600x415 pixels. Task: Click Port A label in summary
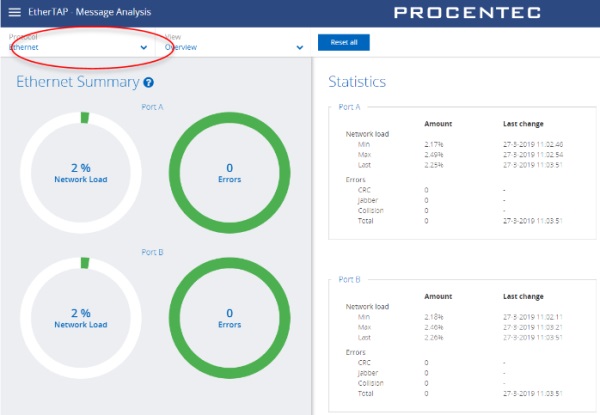(152, 107)
